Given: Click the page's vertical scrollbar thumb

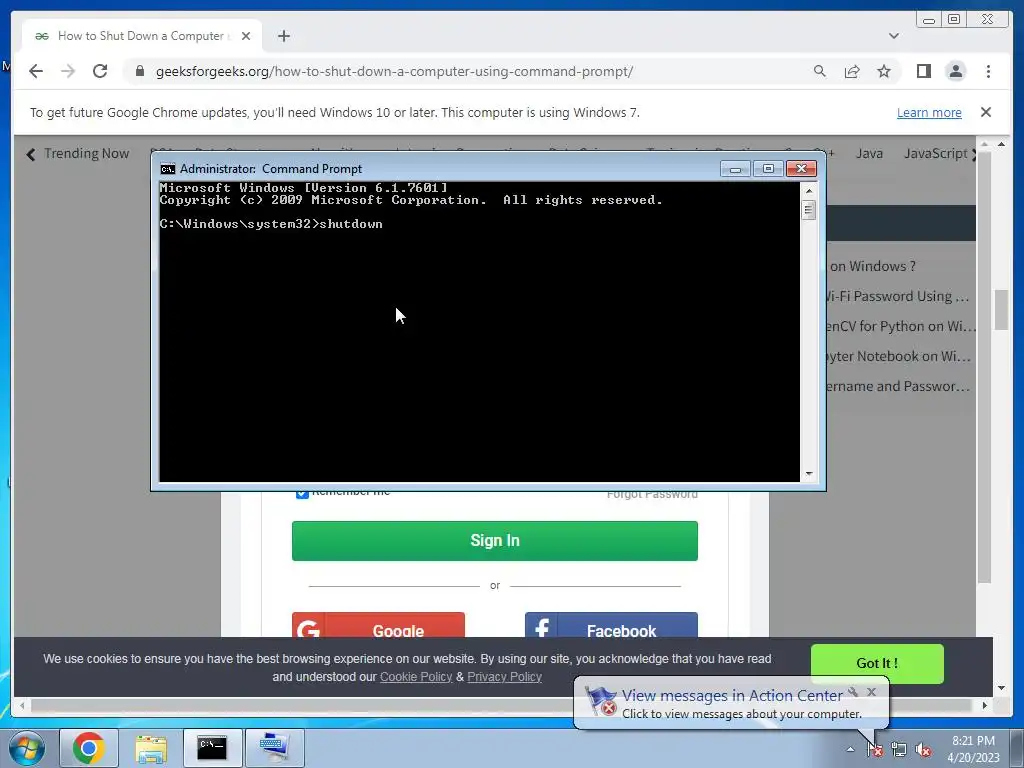Looking at the screenshot, I should click(1002, 310).
